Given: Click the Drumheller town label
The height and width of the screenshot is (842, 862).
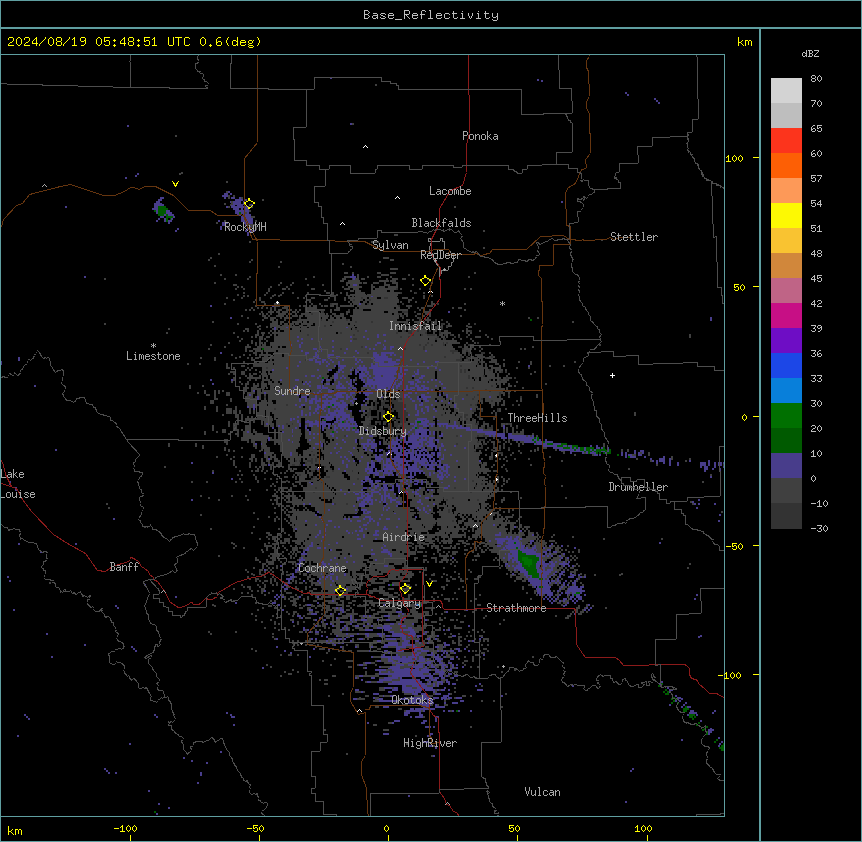Looking at the screenshot, I should [x=638, y=487].
